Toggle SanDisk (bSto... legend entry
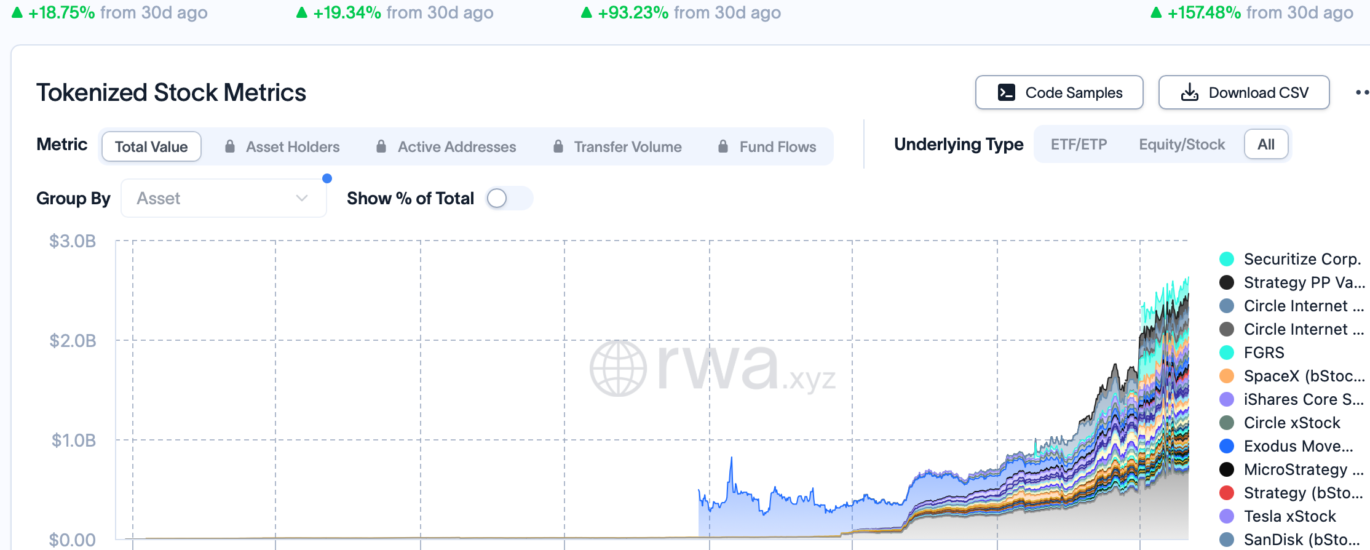The width and height of the screenshot is (1370, 550). coord(1292,540)
